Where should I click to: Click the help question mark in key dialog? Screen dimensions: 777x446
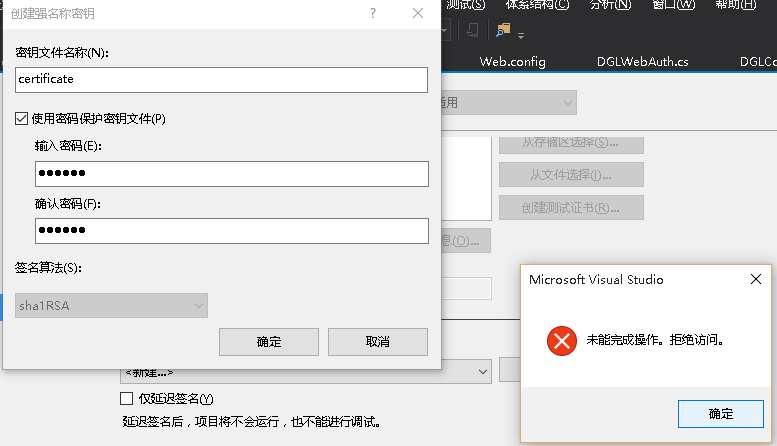pos(373,13)
